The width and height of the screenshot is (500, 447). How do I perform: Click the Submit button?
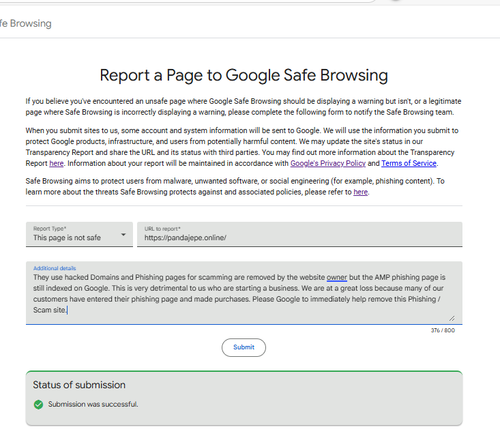click(244, 347)
